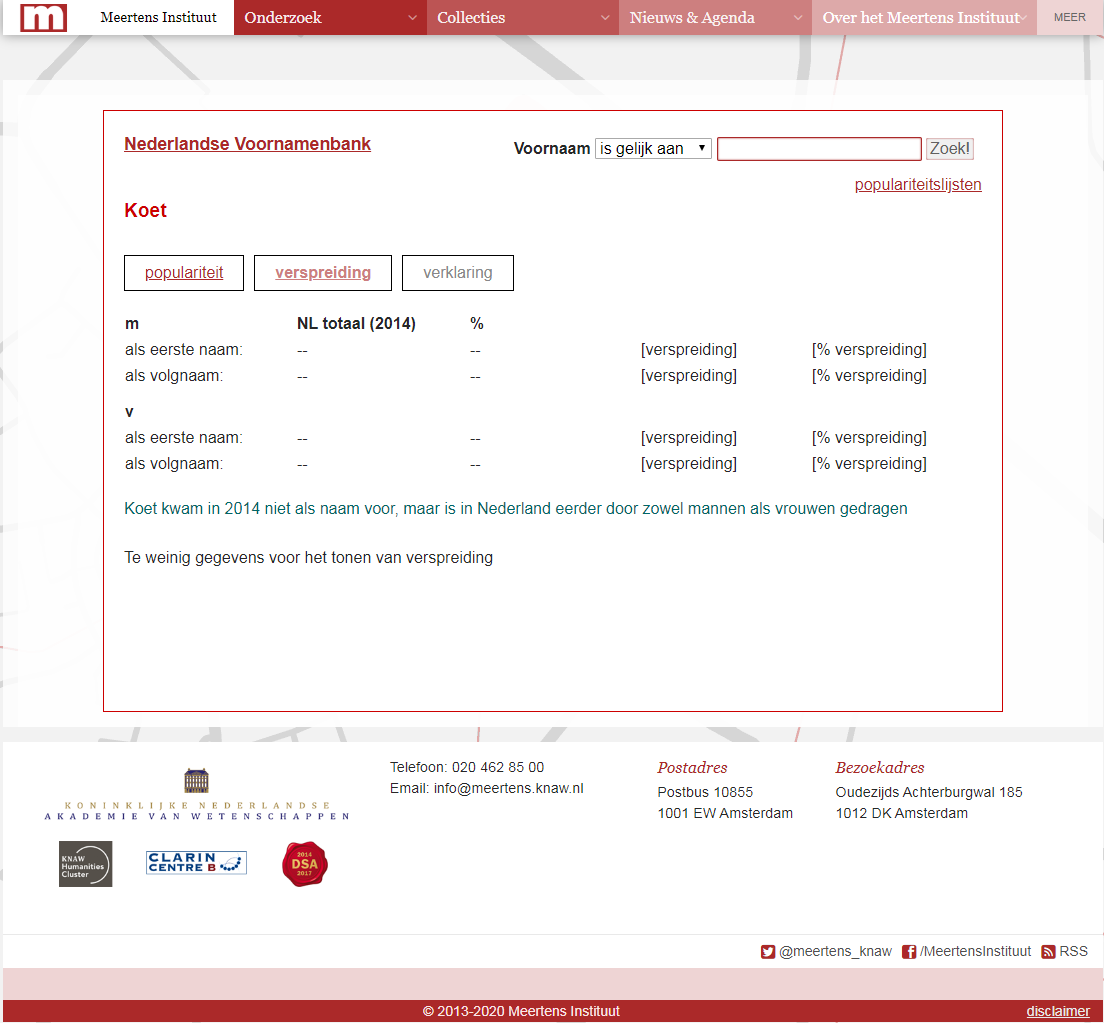This screenshot has width=1104, height=1023.
Task: Click the red DSA seal badge
Action: tap(305, 864)
